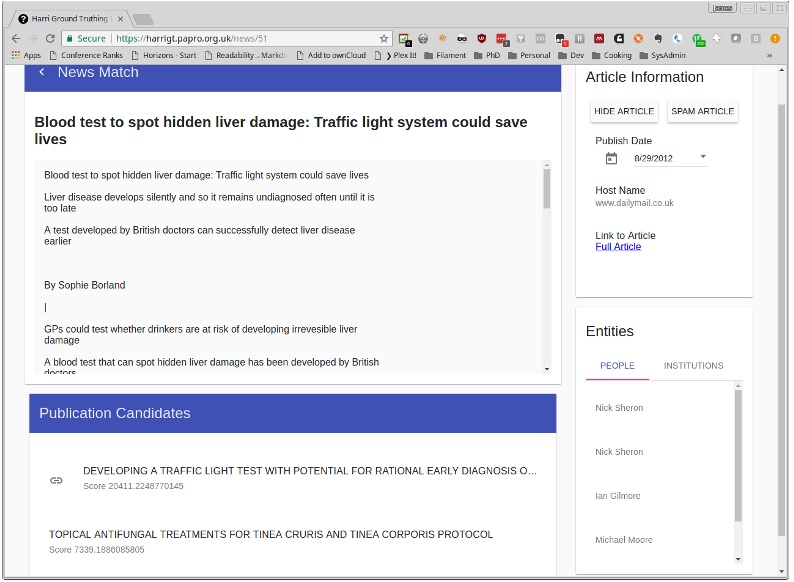794x582 pixels.
Task: Open the green checkmark extension icon
Action: [x=404, y=39]
